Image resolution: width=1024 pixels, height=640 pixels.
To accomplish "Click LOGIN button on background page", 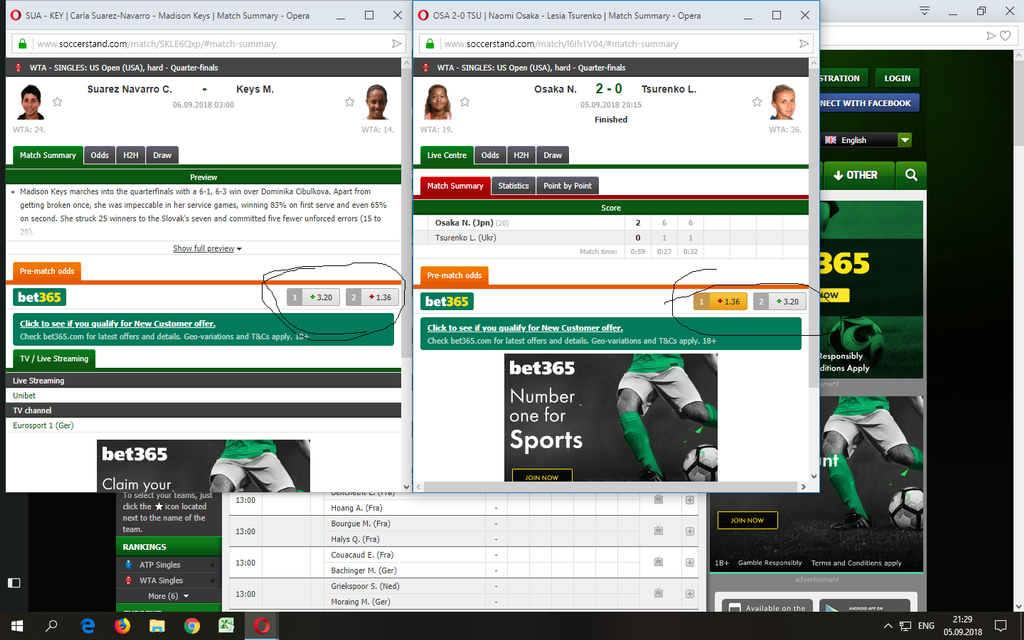I will pyautogui.click(x=897, y=78).
